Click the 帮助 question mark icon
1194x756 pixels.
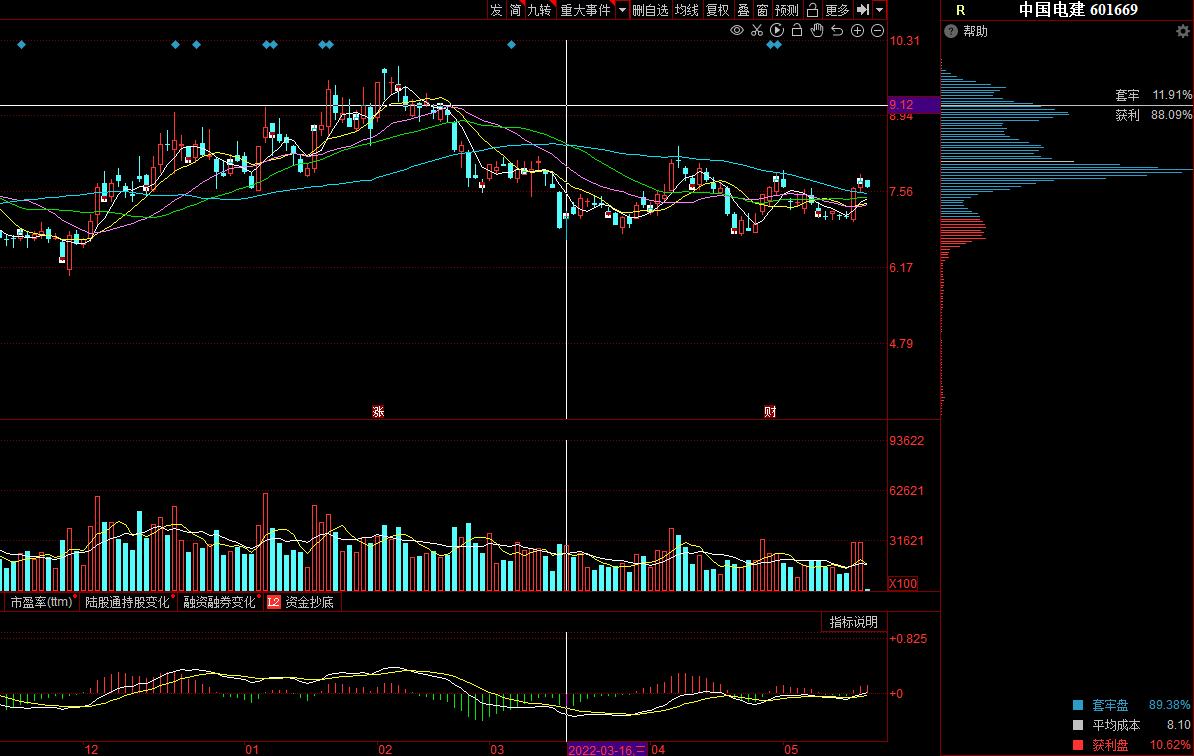[x=952, y=31]
